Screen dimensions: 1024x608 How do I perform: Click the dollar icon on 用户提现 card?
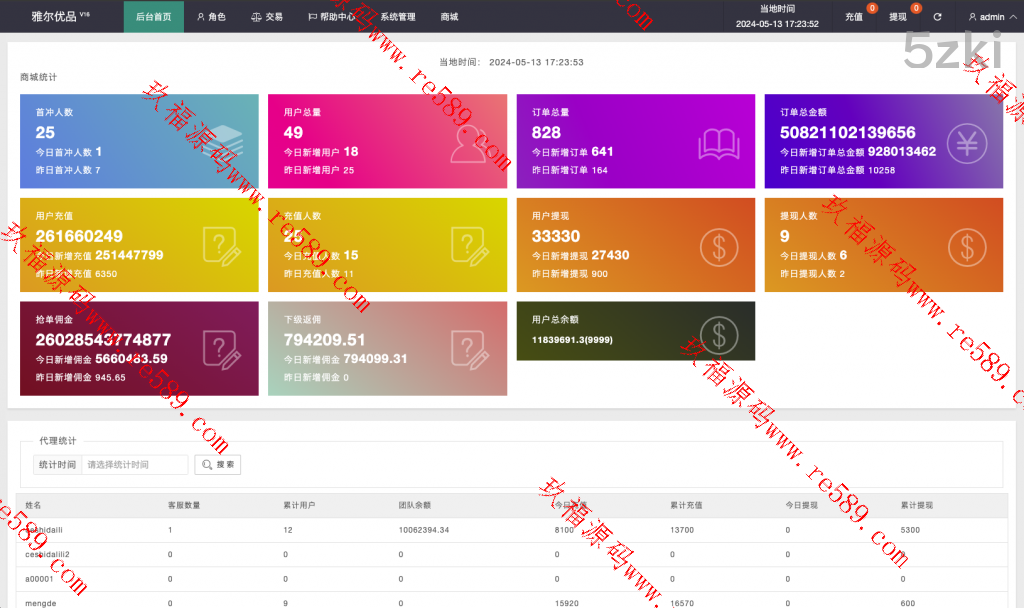pyautogui.click(x=718, y=245)
